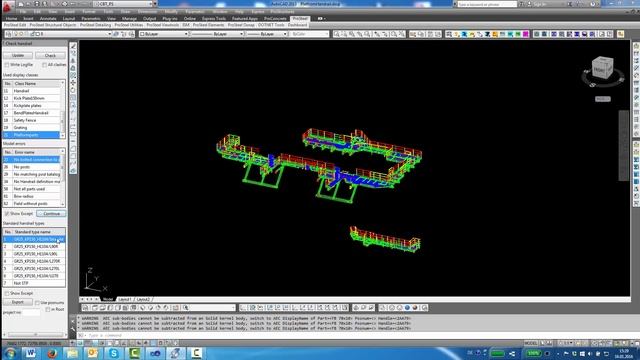The image size is (640, 360).
Task: Open the Home ribbon tab
Action: (11, 18)
